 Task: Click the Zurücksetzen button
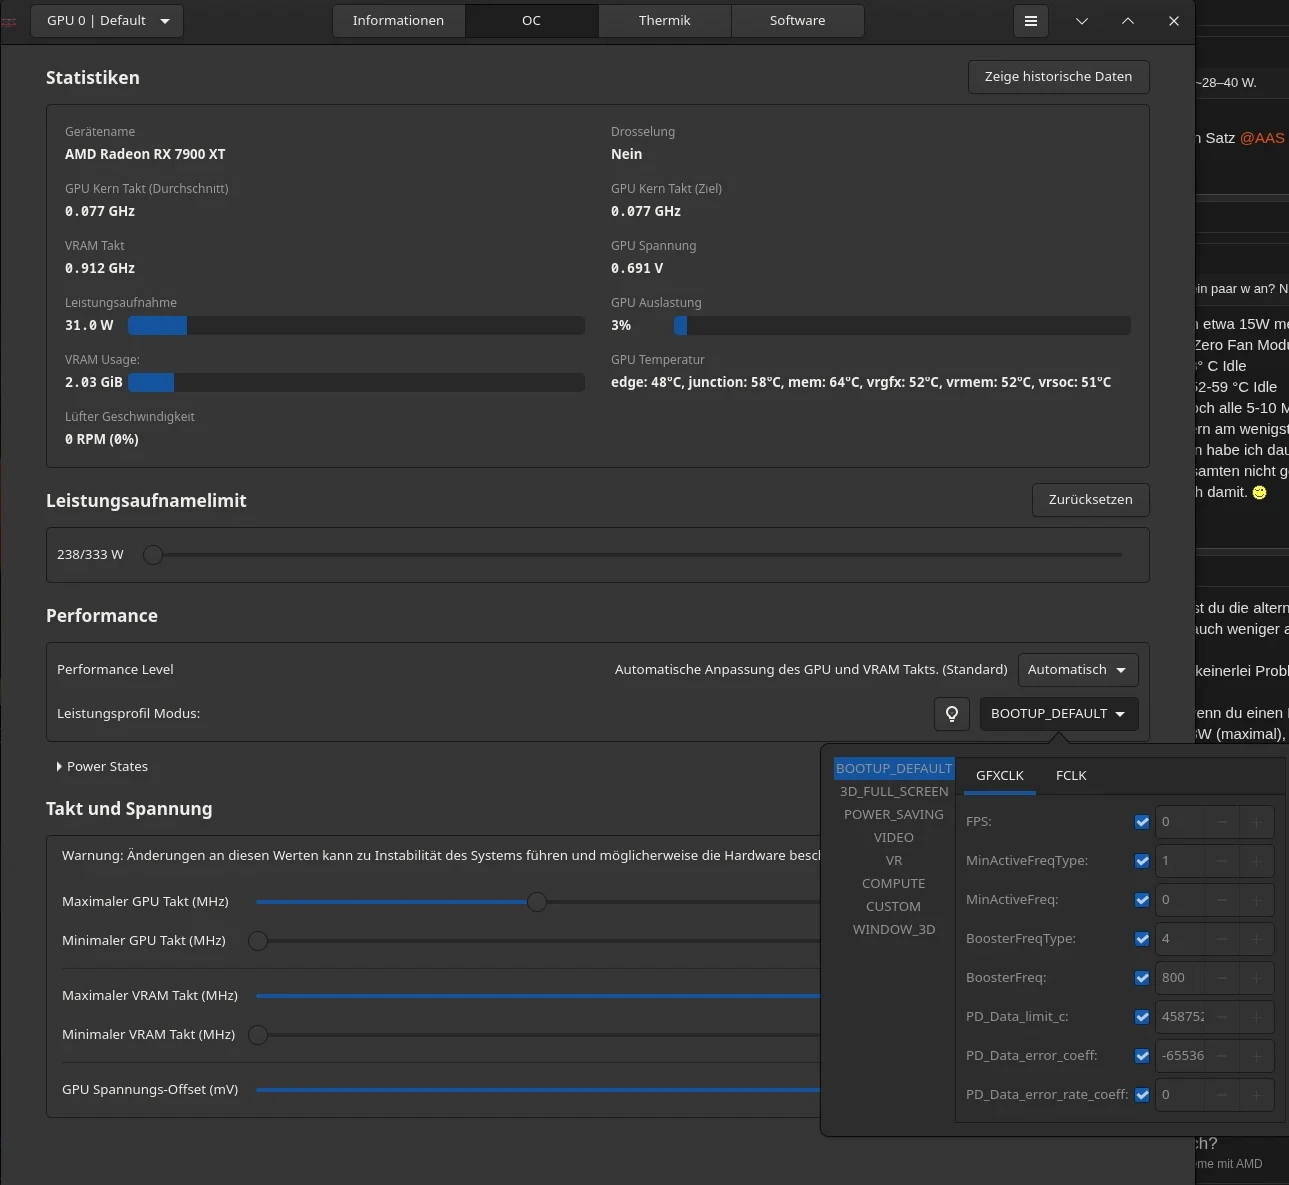click(x=1090, y=500)
